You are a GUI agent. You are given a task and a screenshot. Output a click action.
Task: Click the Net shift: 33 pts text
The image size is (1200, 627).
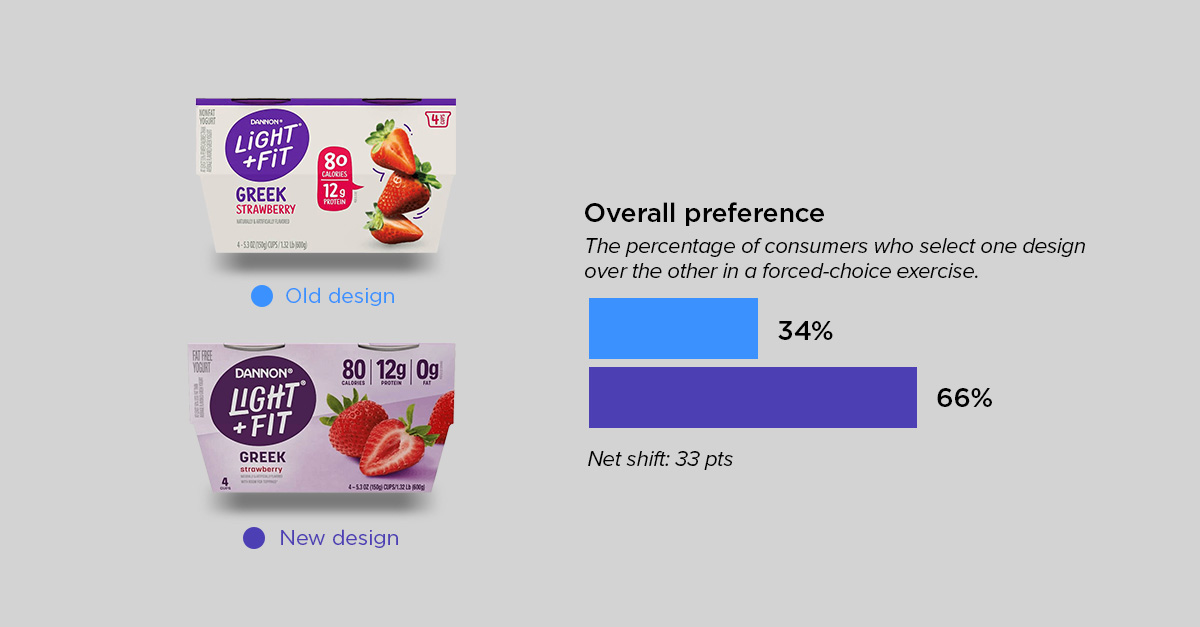point(660,460)
